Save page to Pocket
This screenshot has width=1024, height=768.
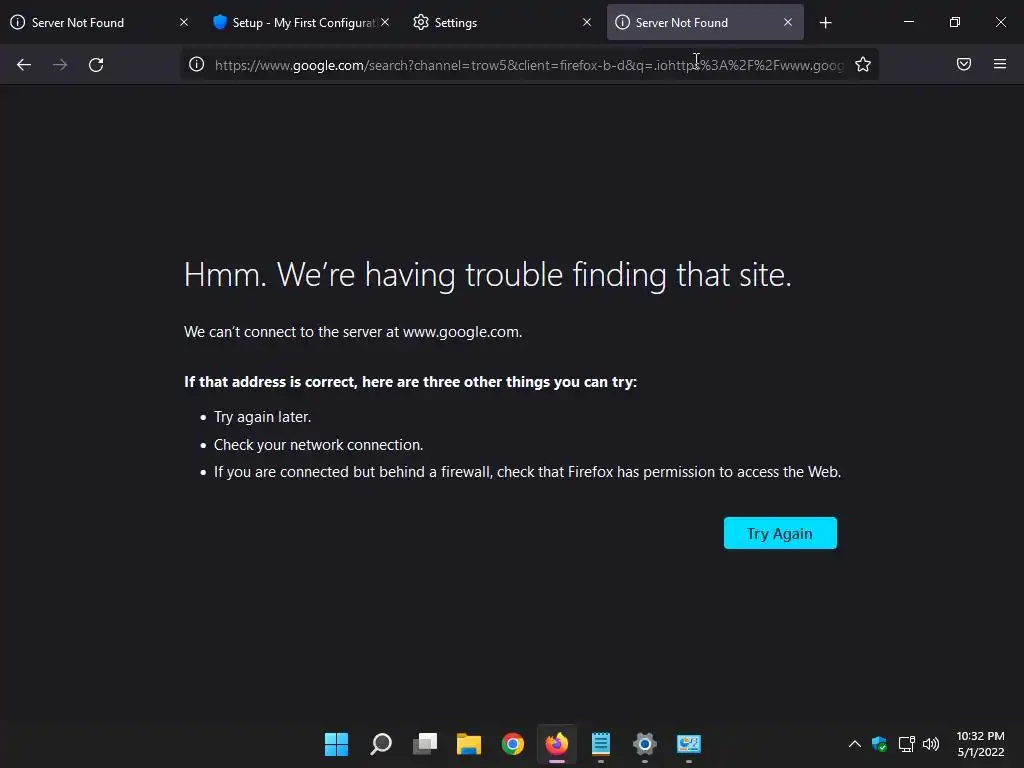click(963, 64)
